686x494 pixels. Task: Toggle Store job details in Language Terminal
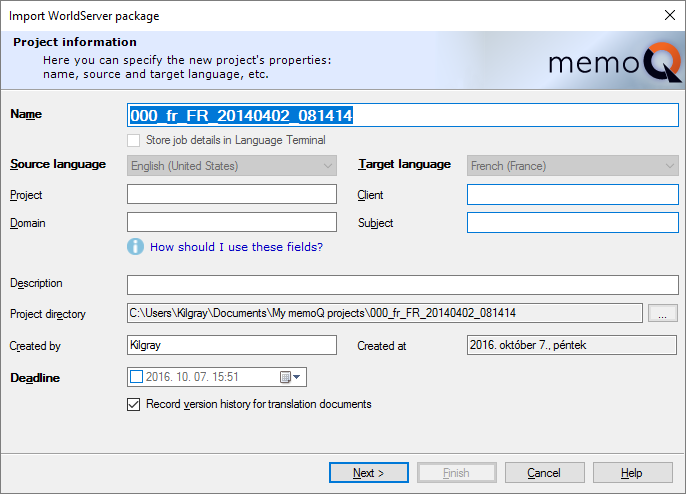(x=134, y=141)
